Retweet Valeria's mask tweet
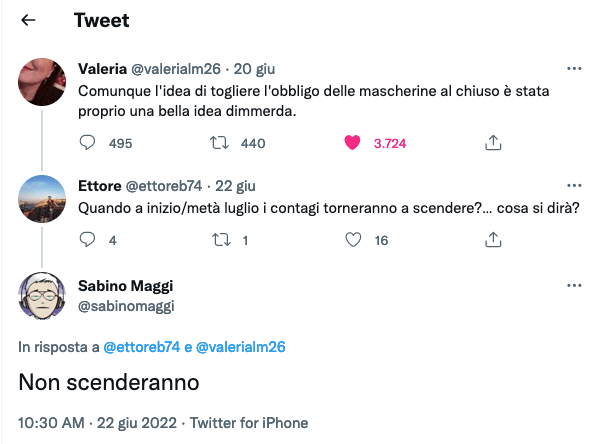 (x=220, y=143)
